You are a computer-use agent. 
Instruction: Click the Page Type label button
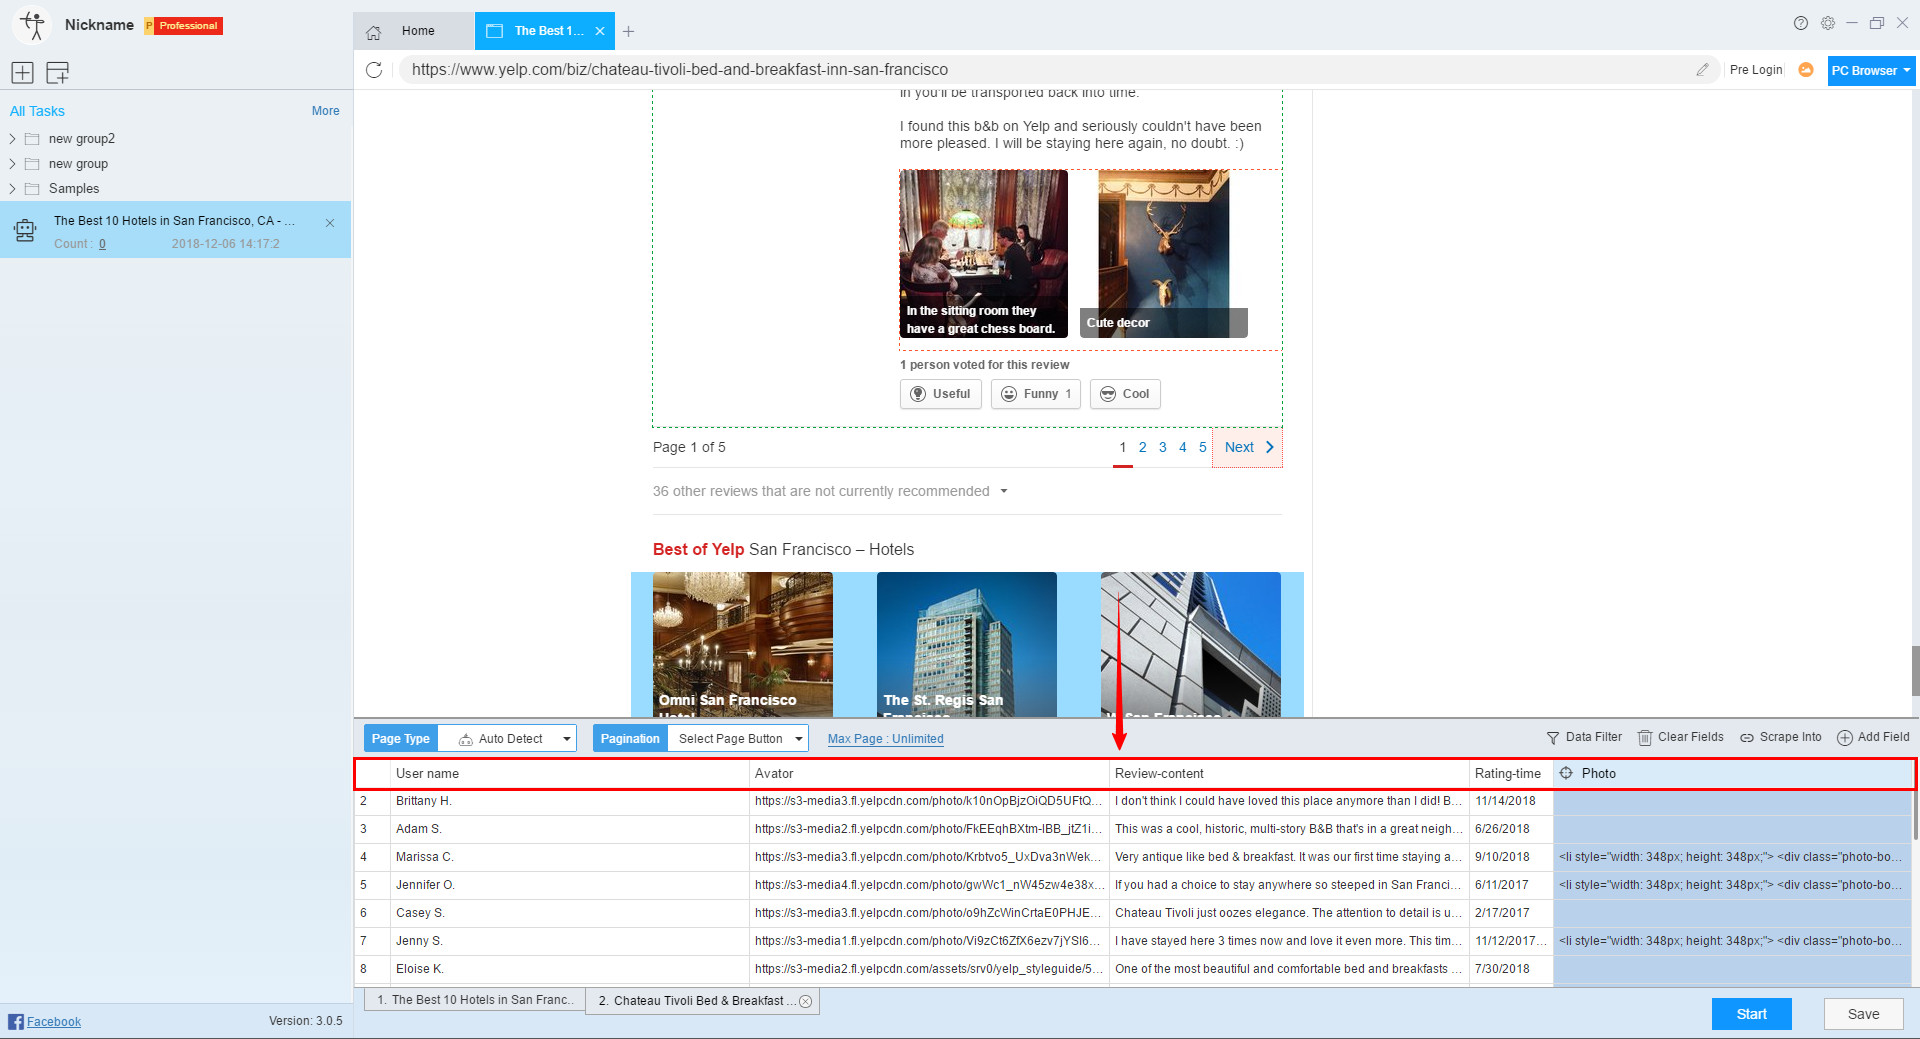pos(401,739)
